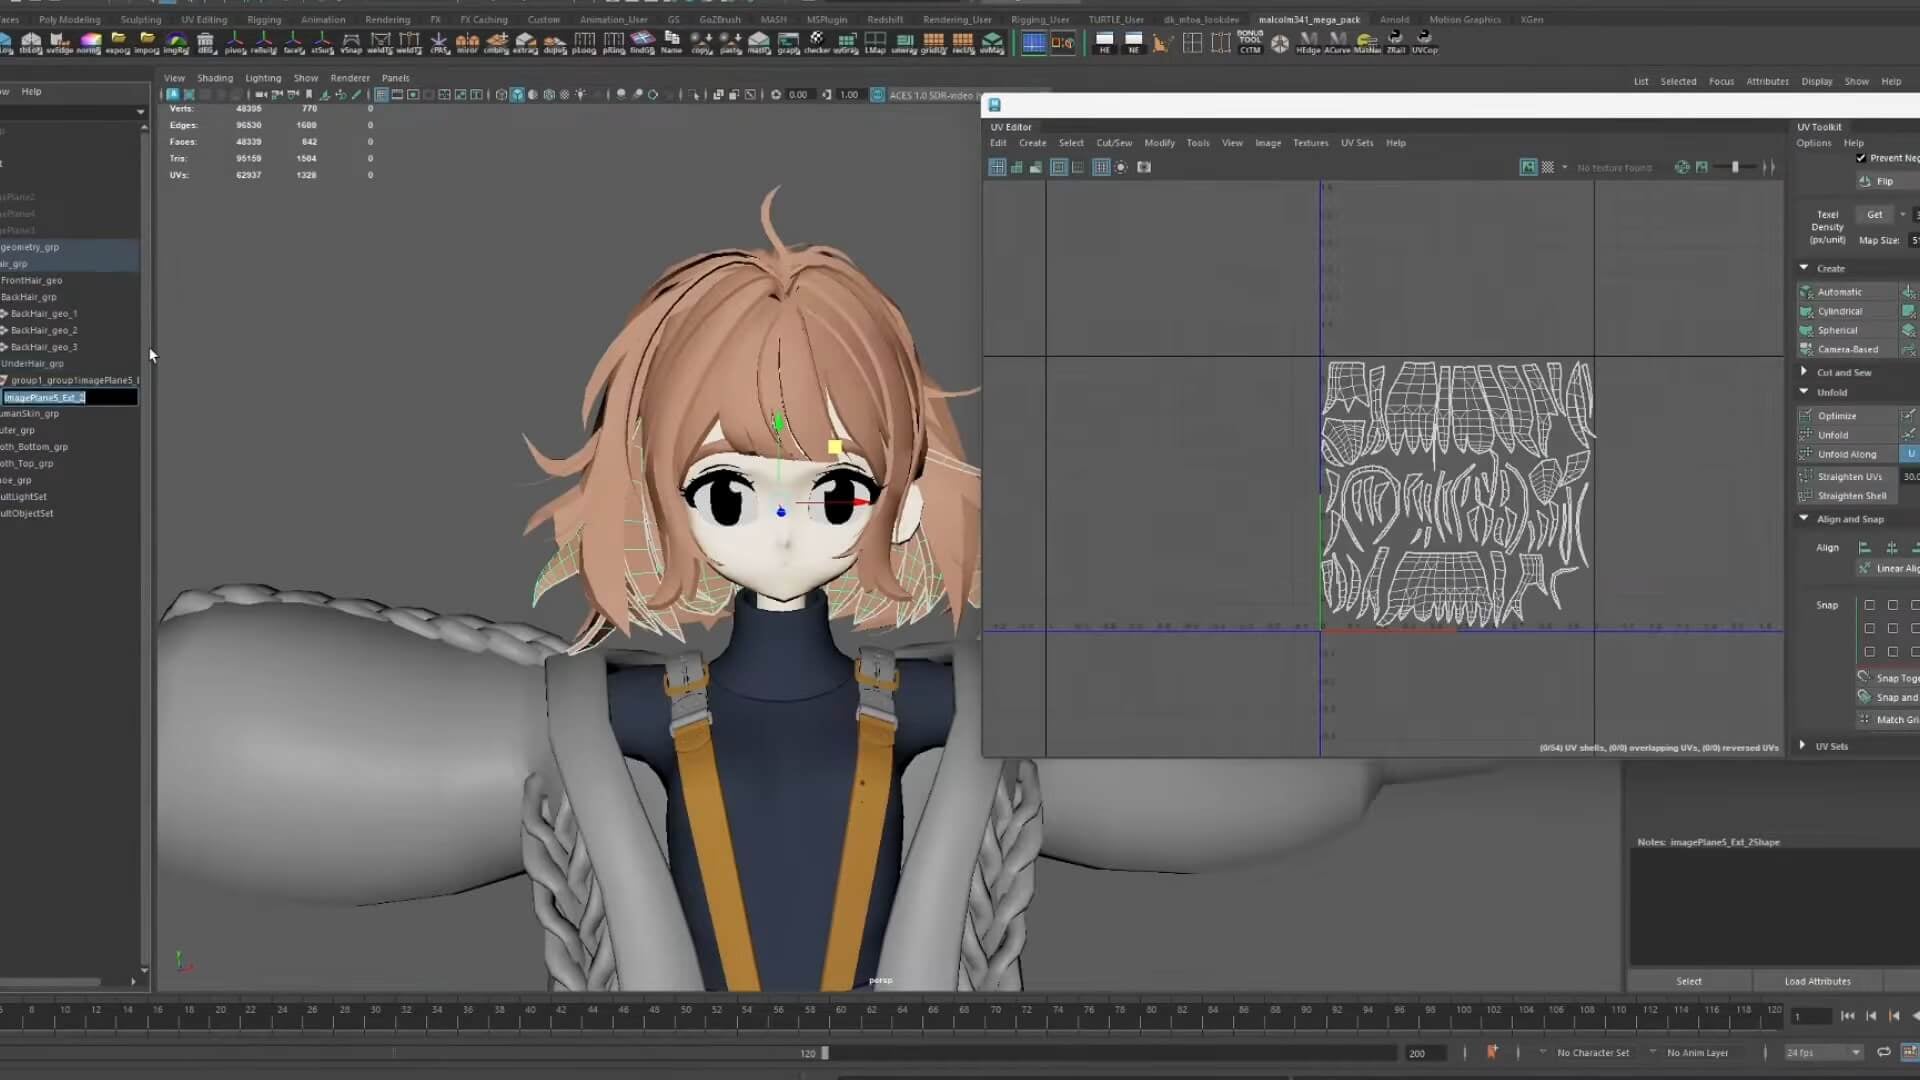Image resolution: width=1920 pixels, height=1080 pixels.
Task: Click the UVCop shelf icon
Action: coord(1424,42)
